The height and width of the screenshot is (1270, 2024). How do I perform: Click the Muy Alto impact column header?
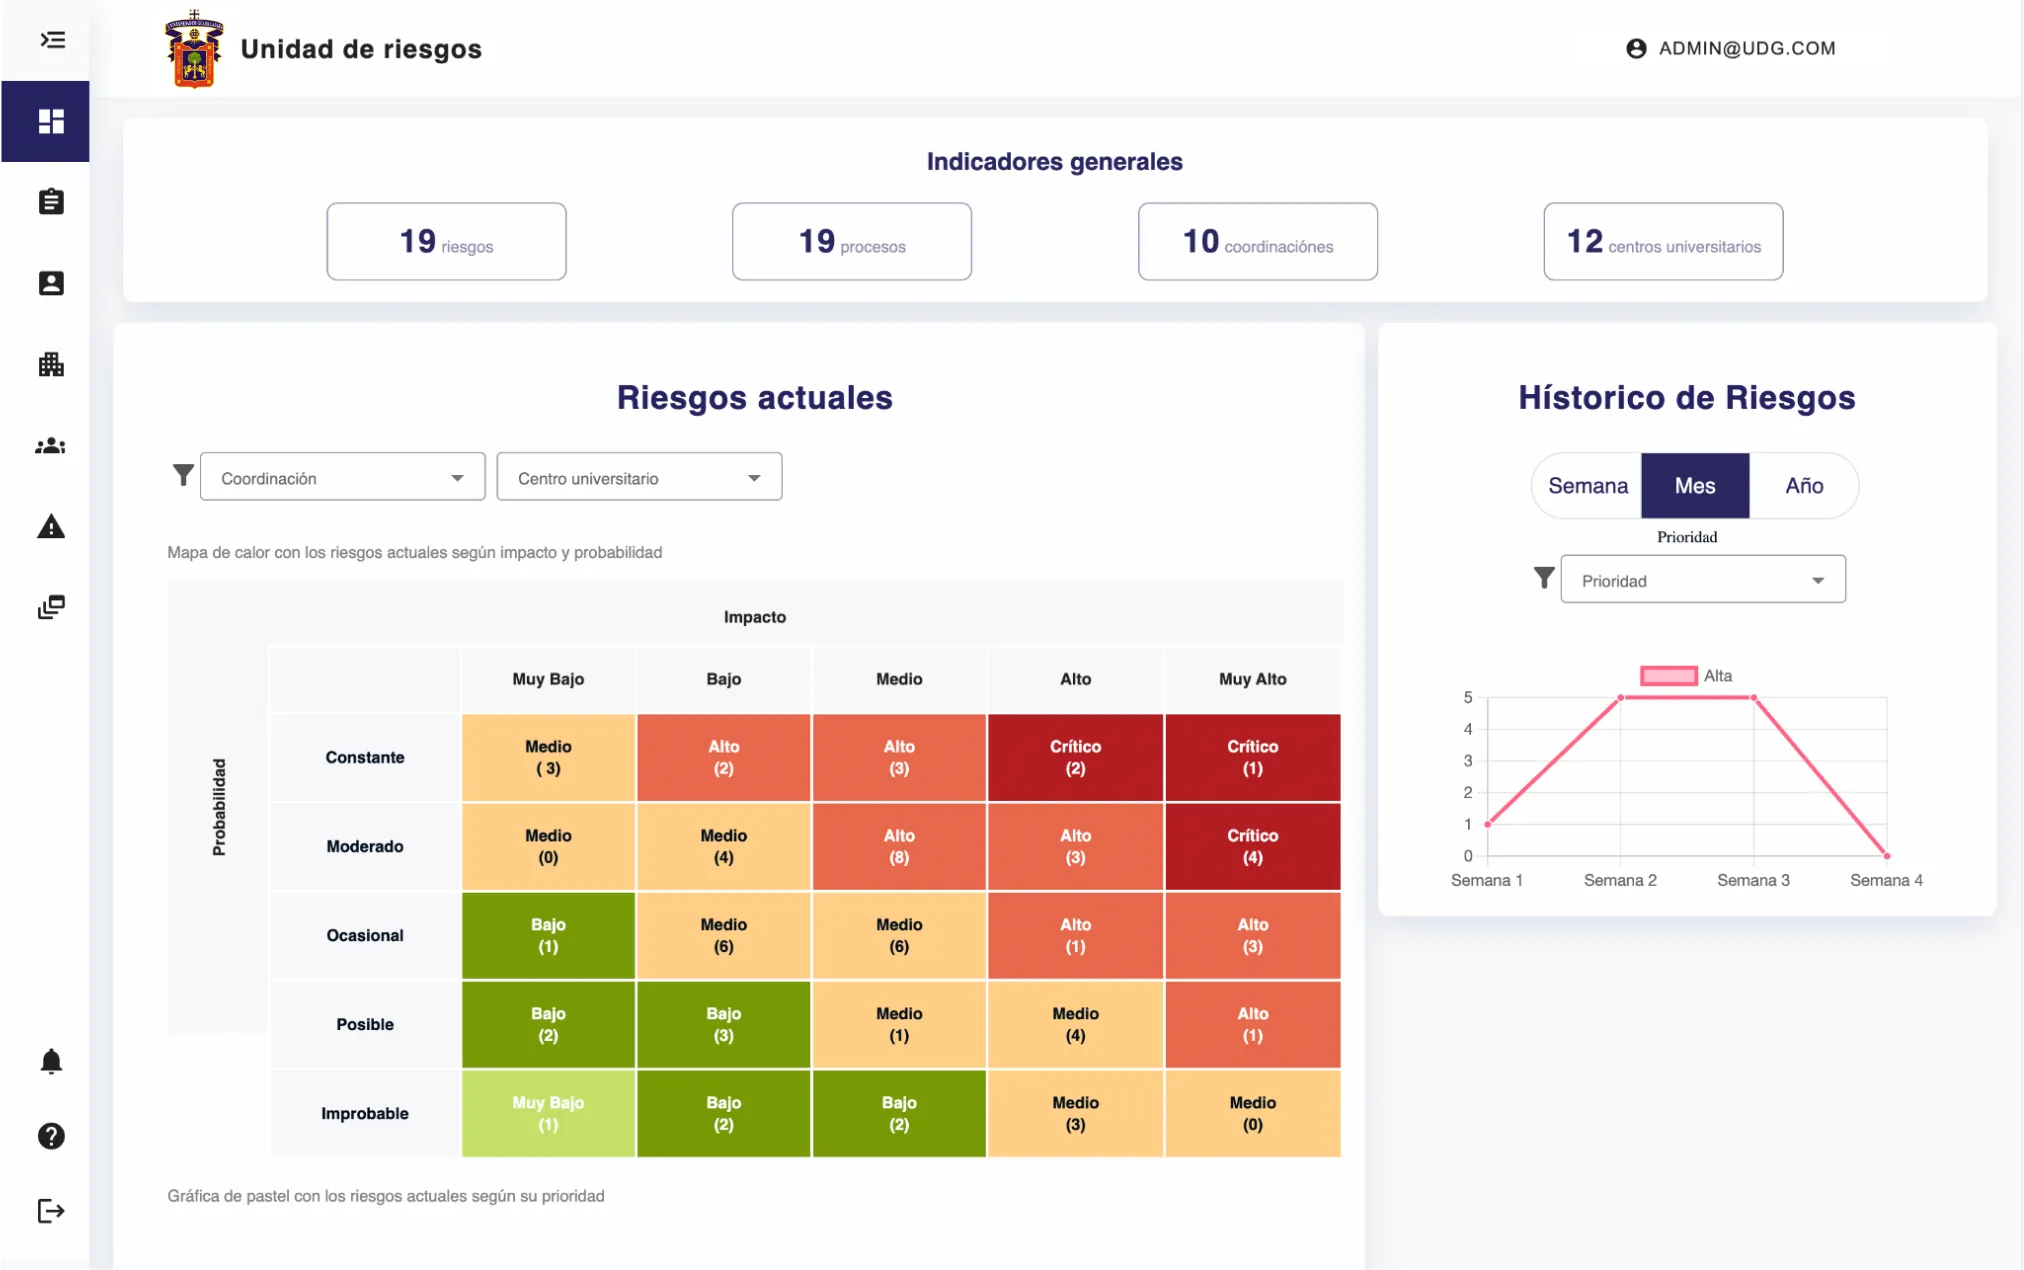1253,679
